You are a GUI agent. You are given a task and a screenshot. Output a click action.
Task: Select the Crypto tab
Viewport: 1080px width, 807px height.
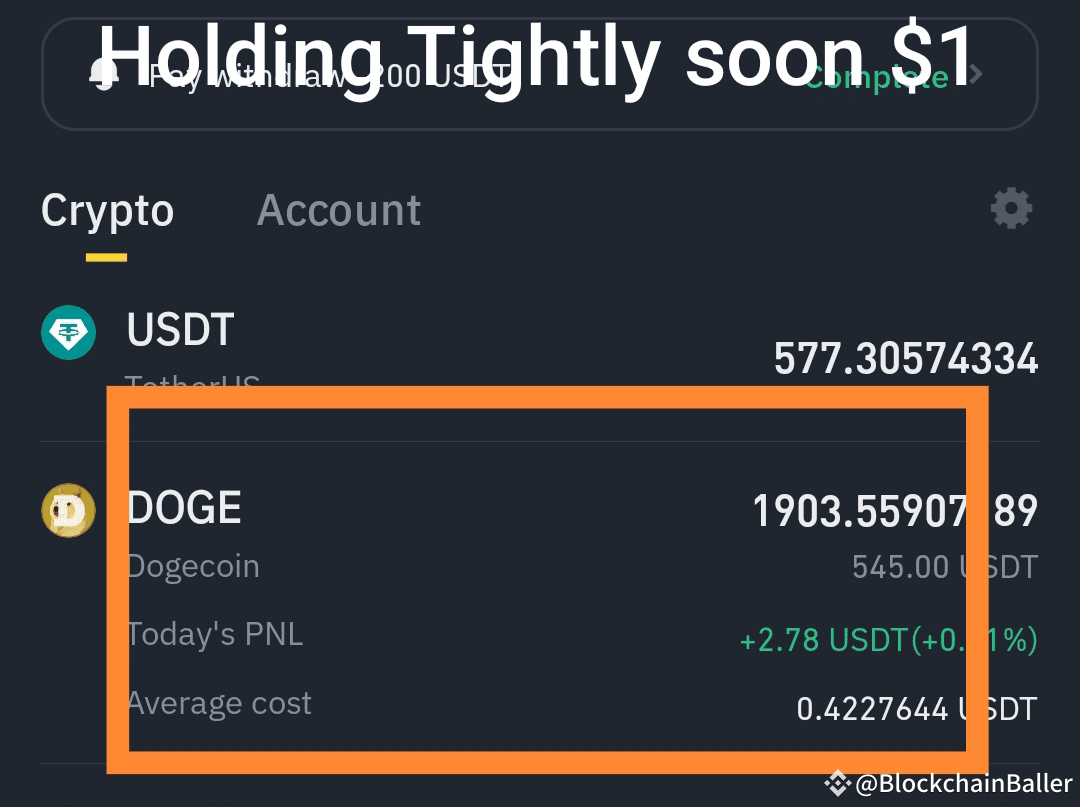pos(106,210)
